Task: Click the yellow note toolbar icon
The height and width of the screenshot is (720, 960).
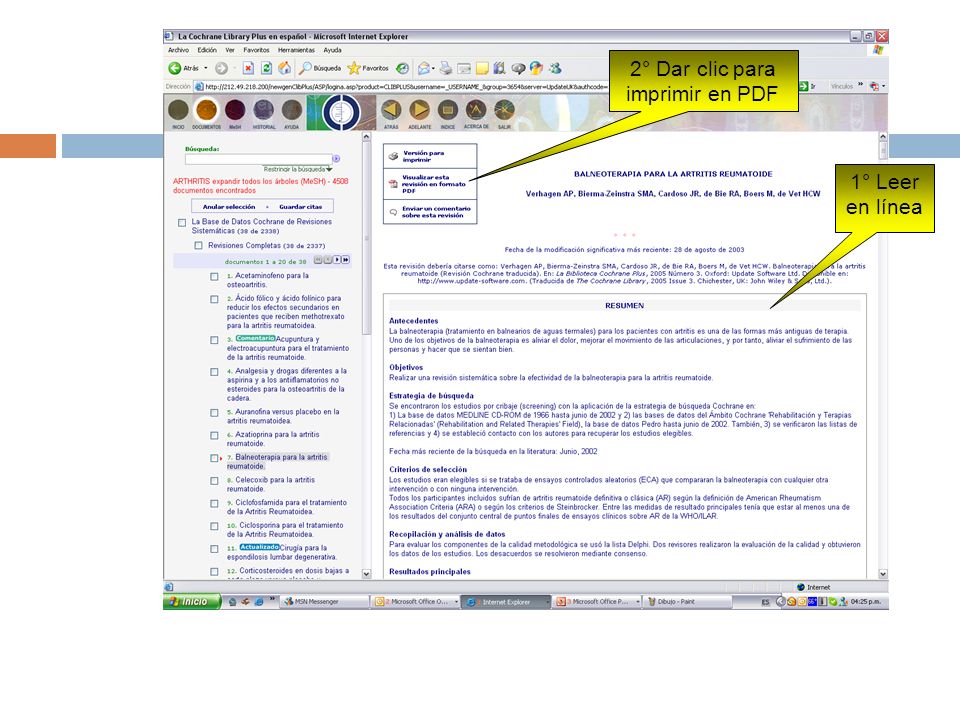Action: click(482, 68)
